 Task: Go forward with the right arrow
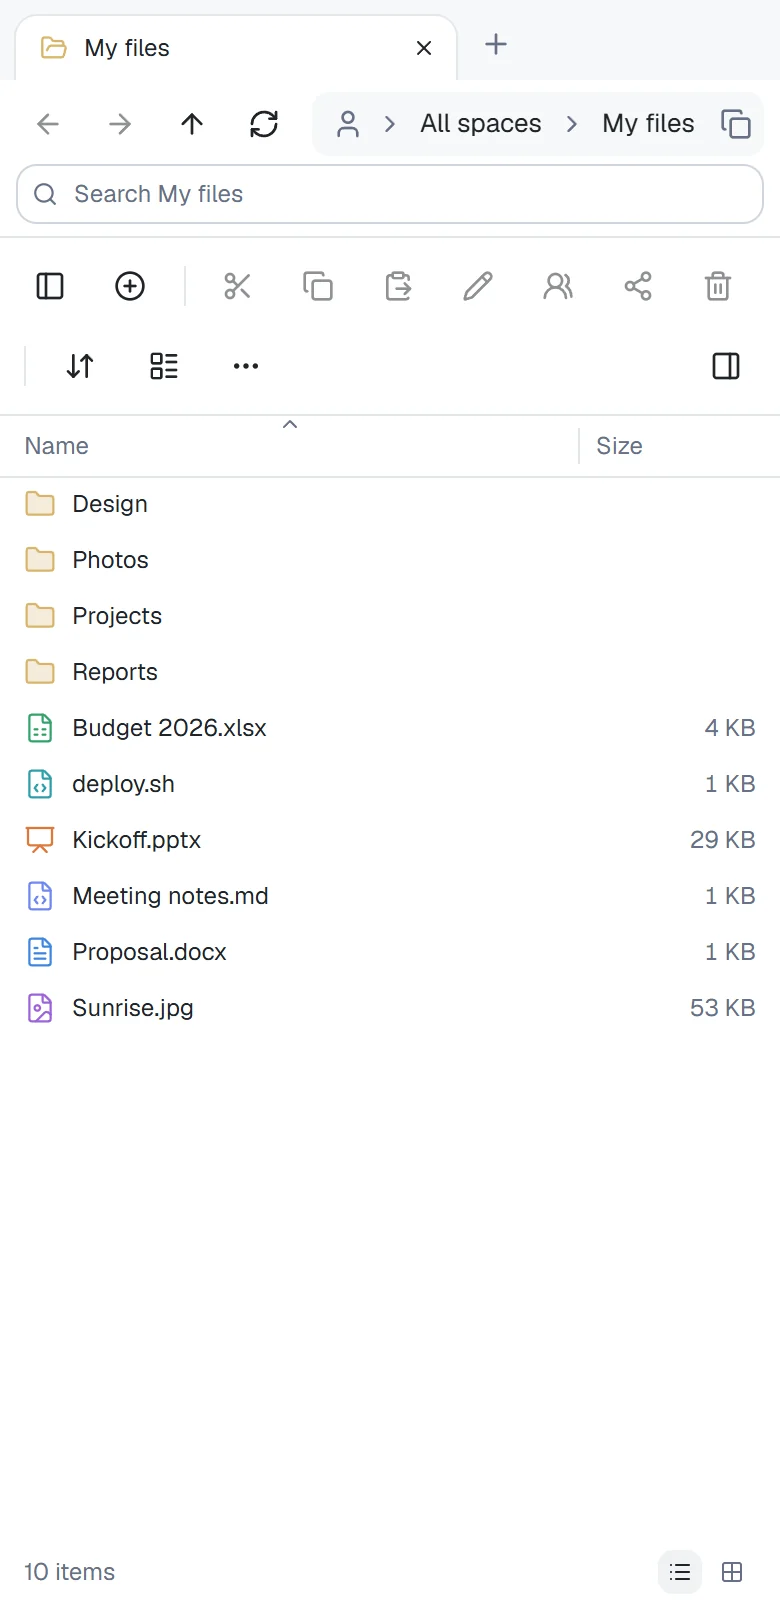[120, 124]
